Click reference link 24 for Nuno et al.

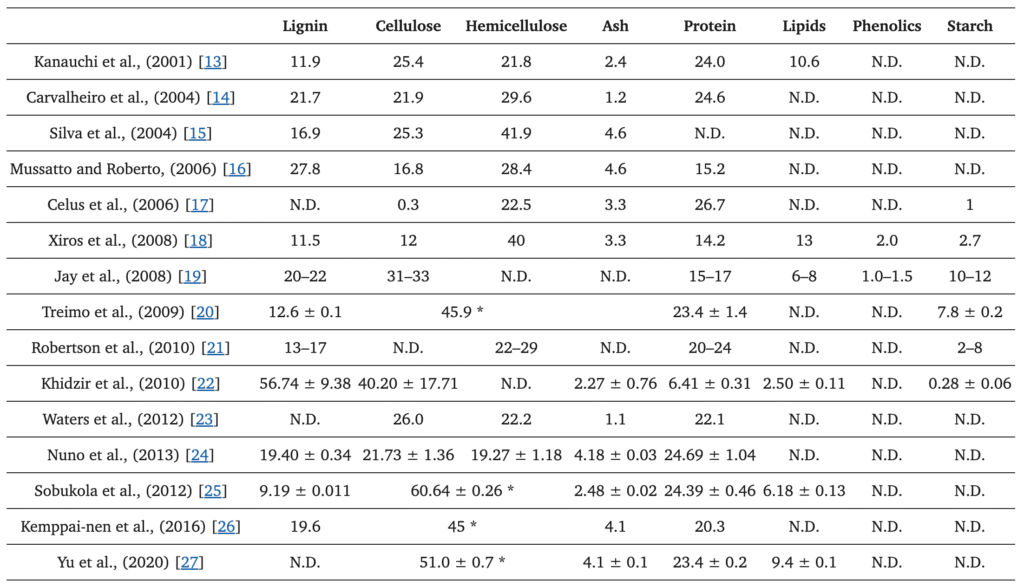pos(198,455)
